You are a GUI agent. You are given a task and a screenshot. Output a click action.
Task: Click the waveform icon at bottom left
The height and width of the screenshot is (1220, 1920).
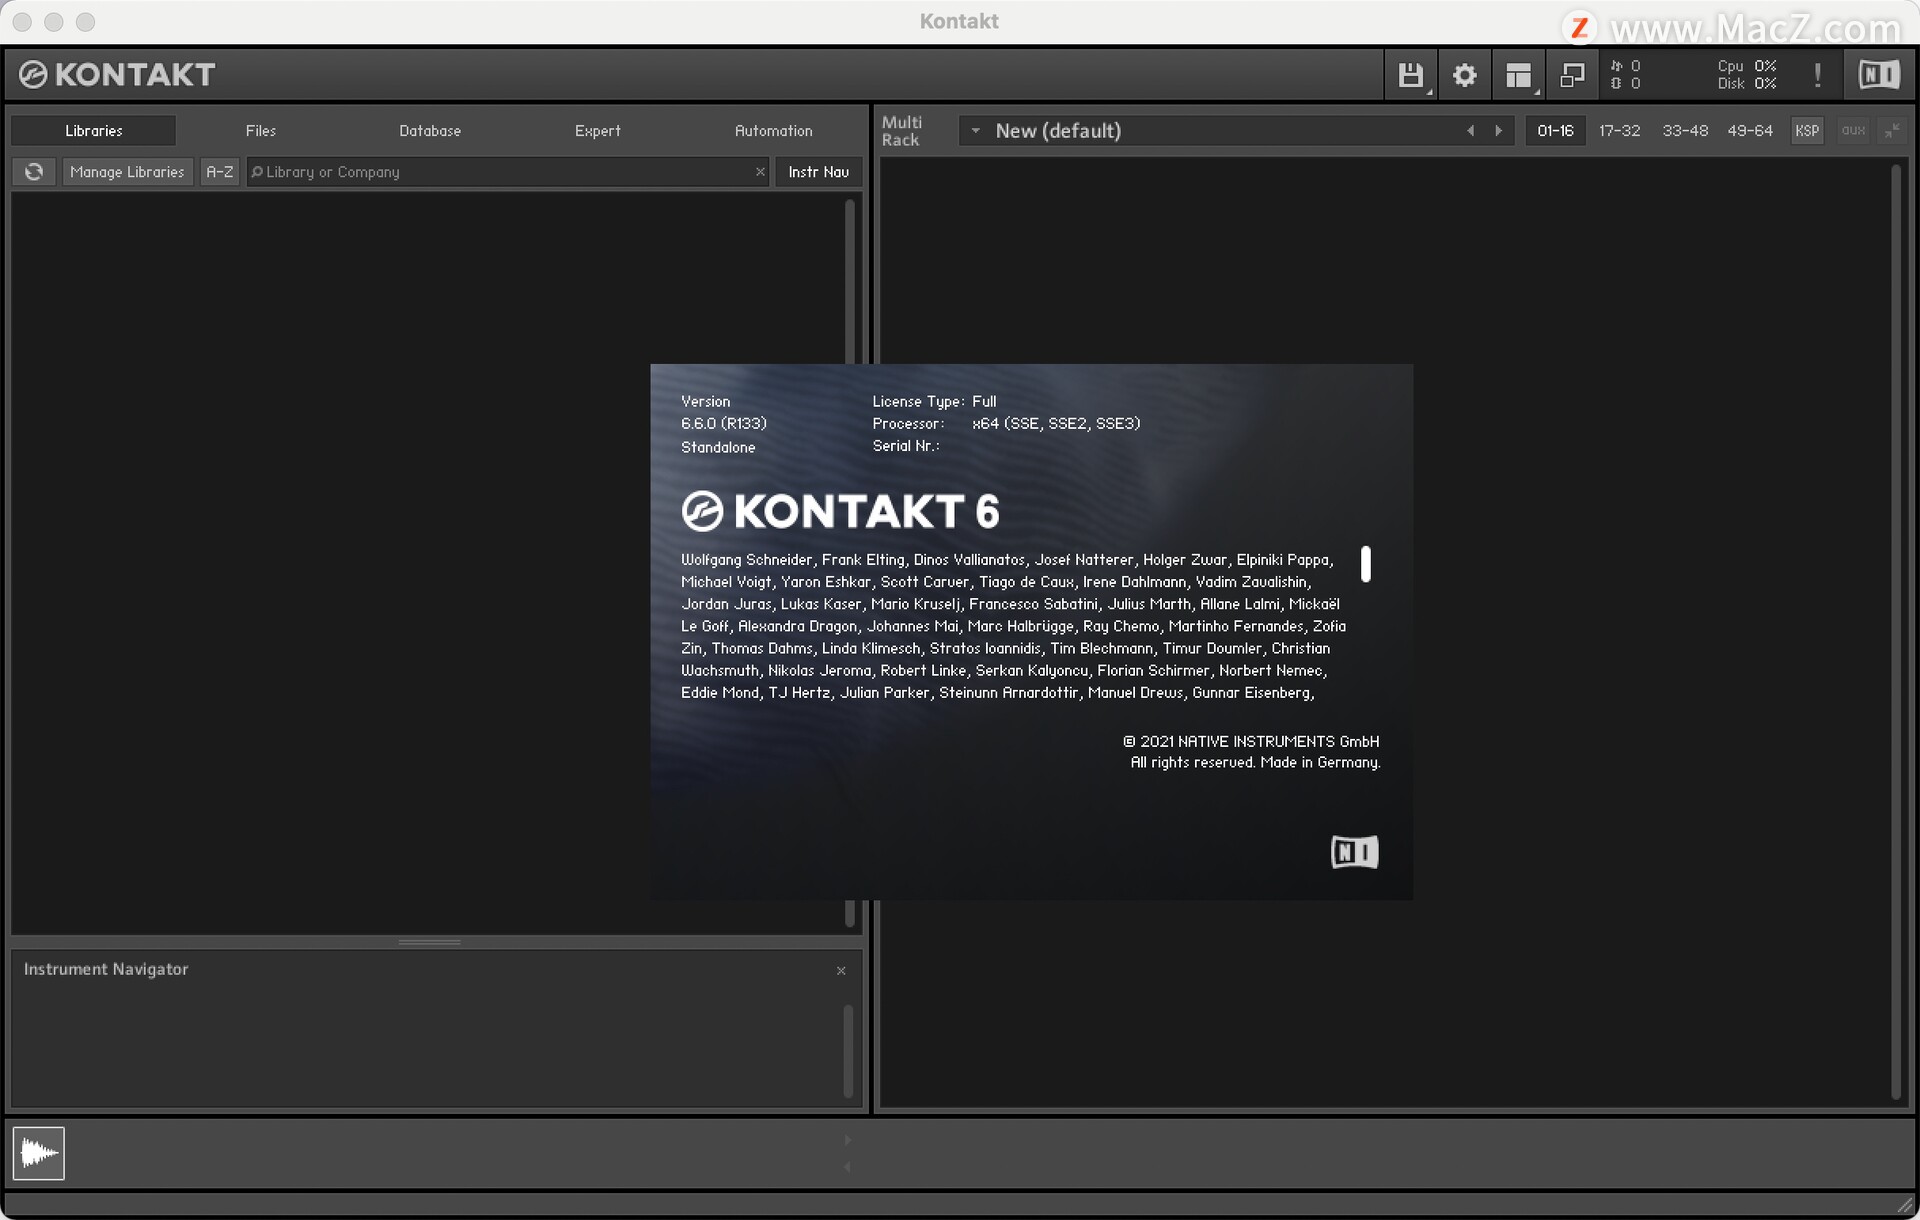point(39,1153)
